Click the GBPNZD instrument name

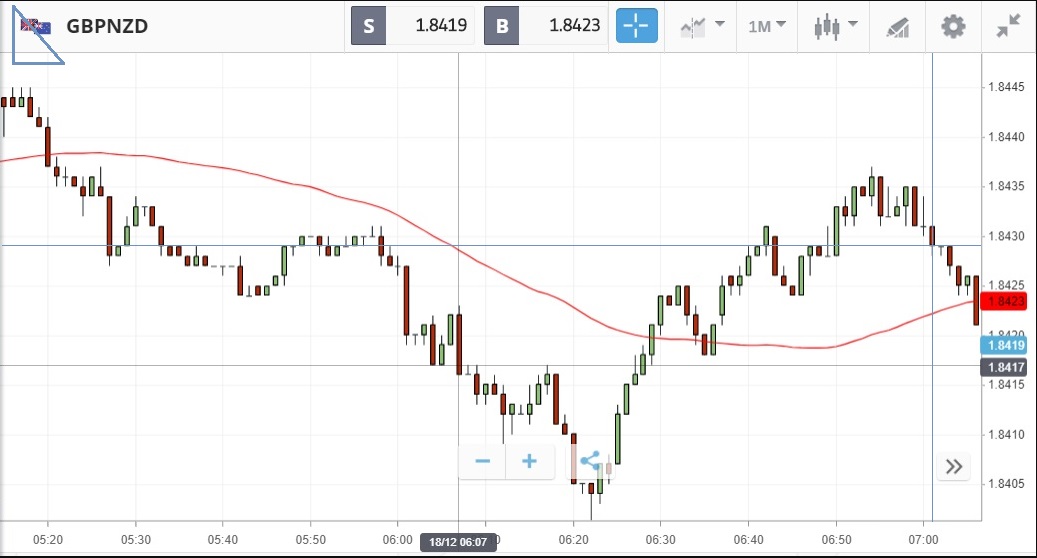[107, 27]
